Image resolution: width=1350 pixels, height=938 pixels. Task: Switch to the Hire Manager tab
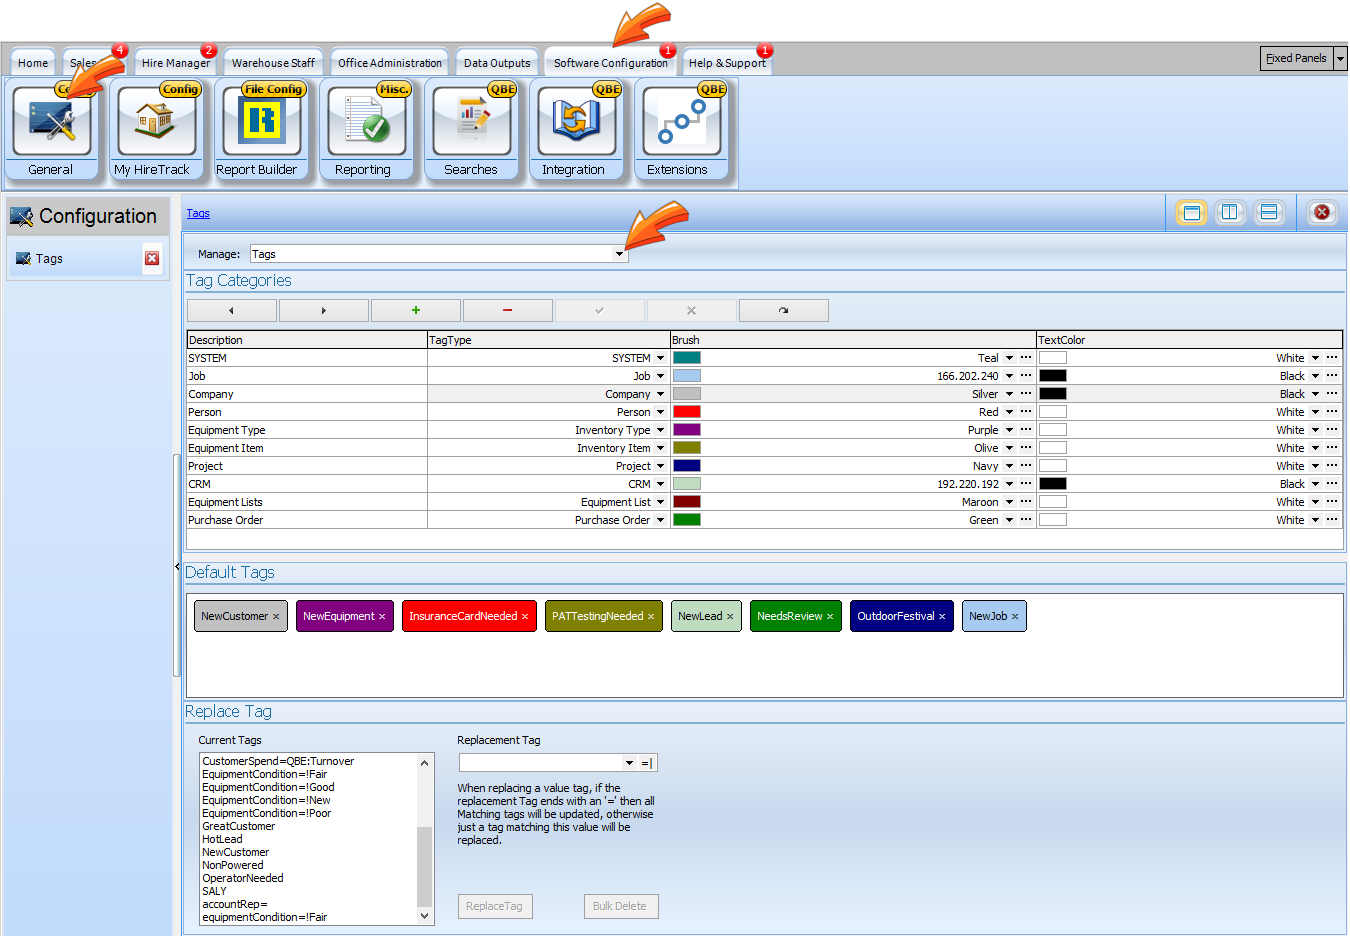click(175, 63)
